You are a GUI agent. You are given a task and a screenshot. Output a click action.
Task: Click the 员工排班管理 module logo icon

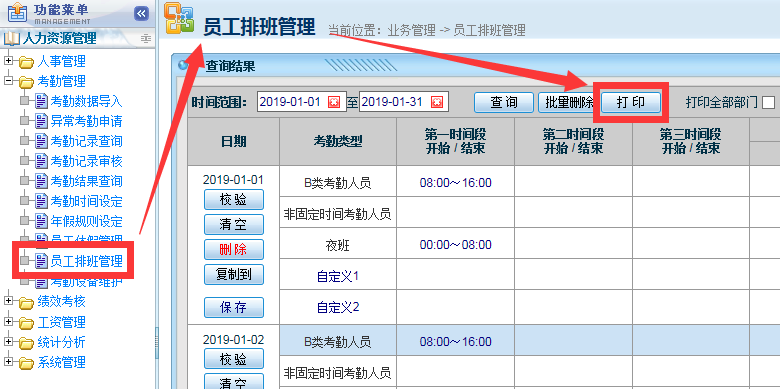click(179, 18)
